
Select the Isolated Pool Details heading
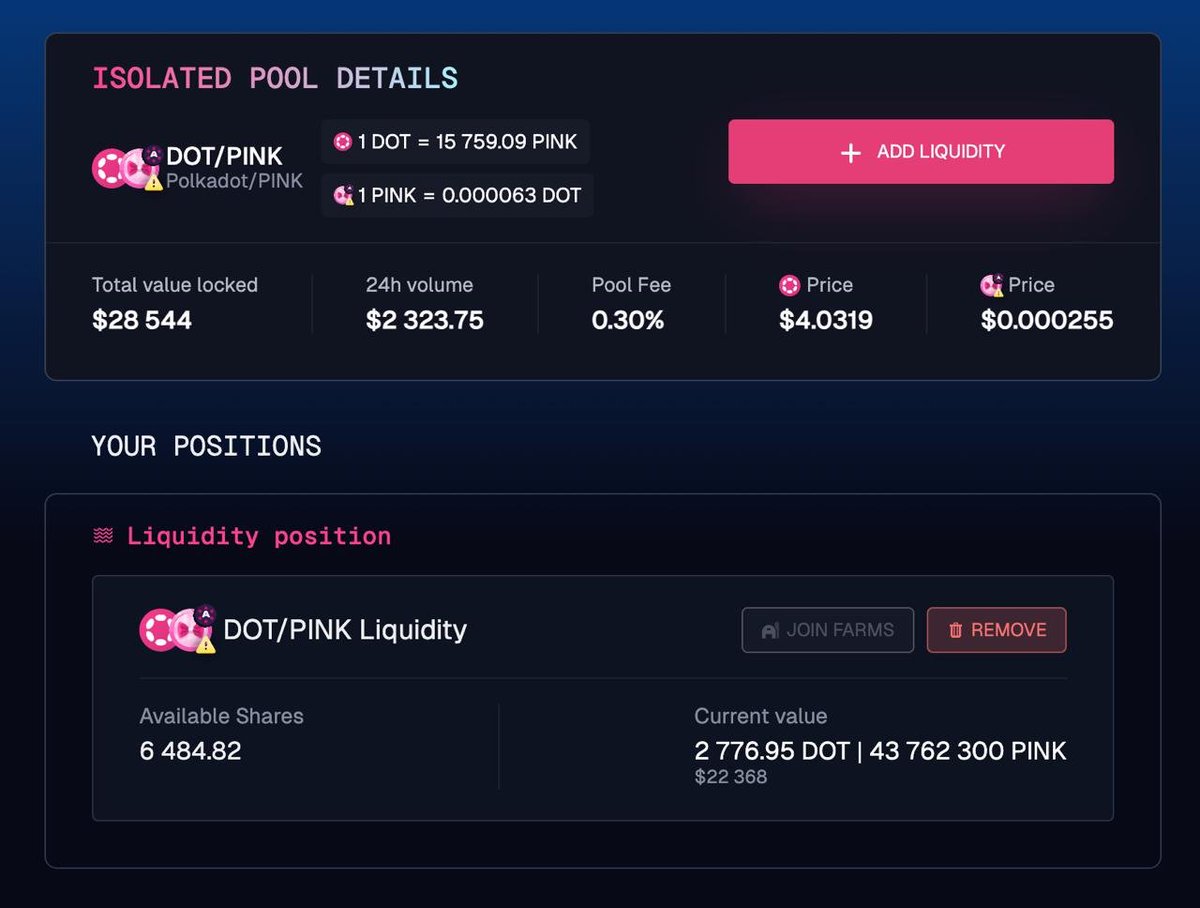click(276, 78)
